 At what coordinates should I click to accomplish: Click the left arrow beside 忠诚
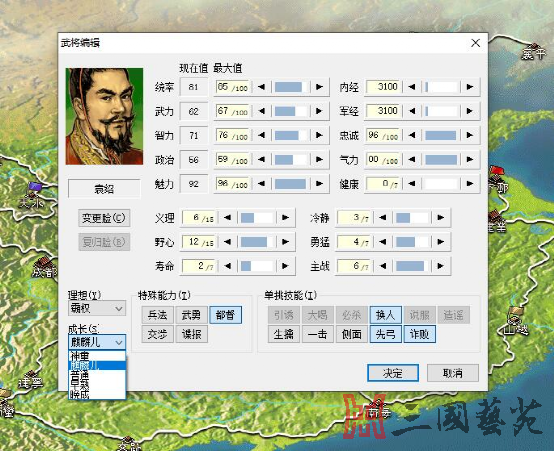(412, 135)
